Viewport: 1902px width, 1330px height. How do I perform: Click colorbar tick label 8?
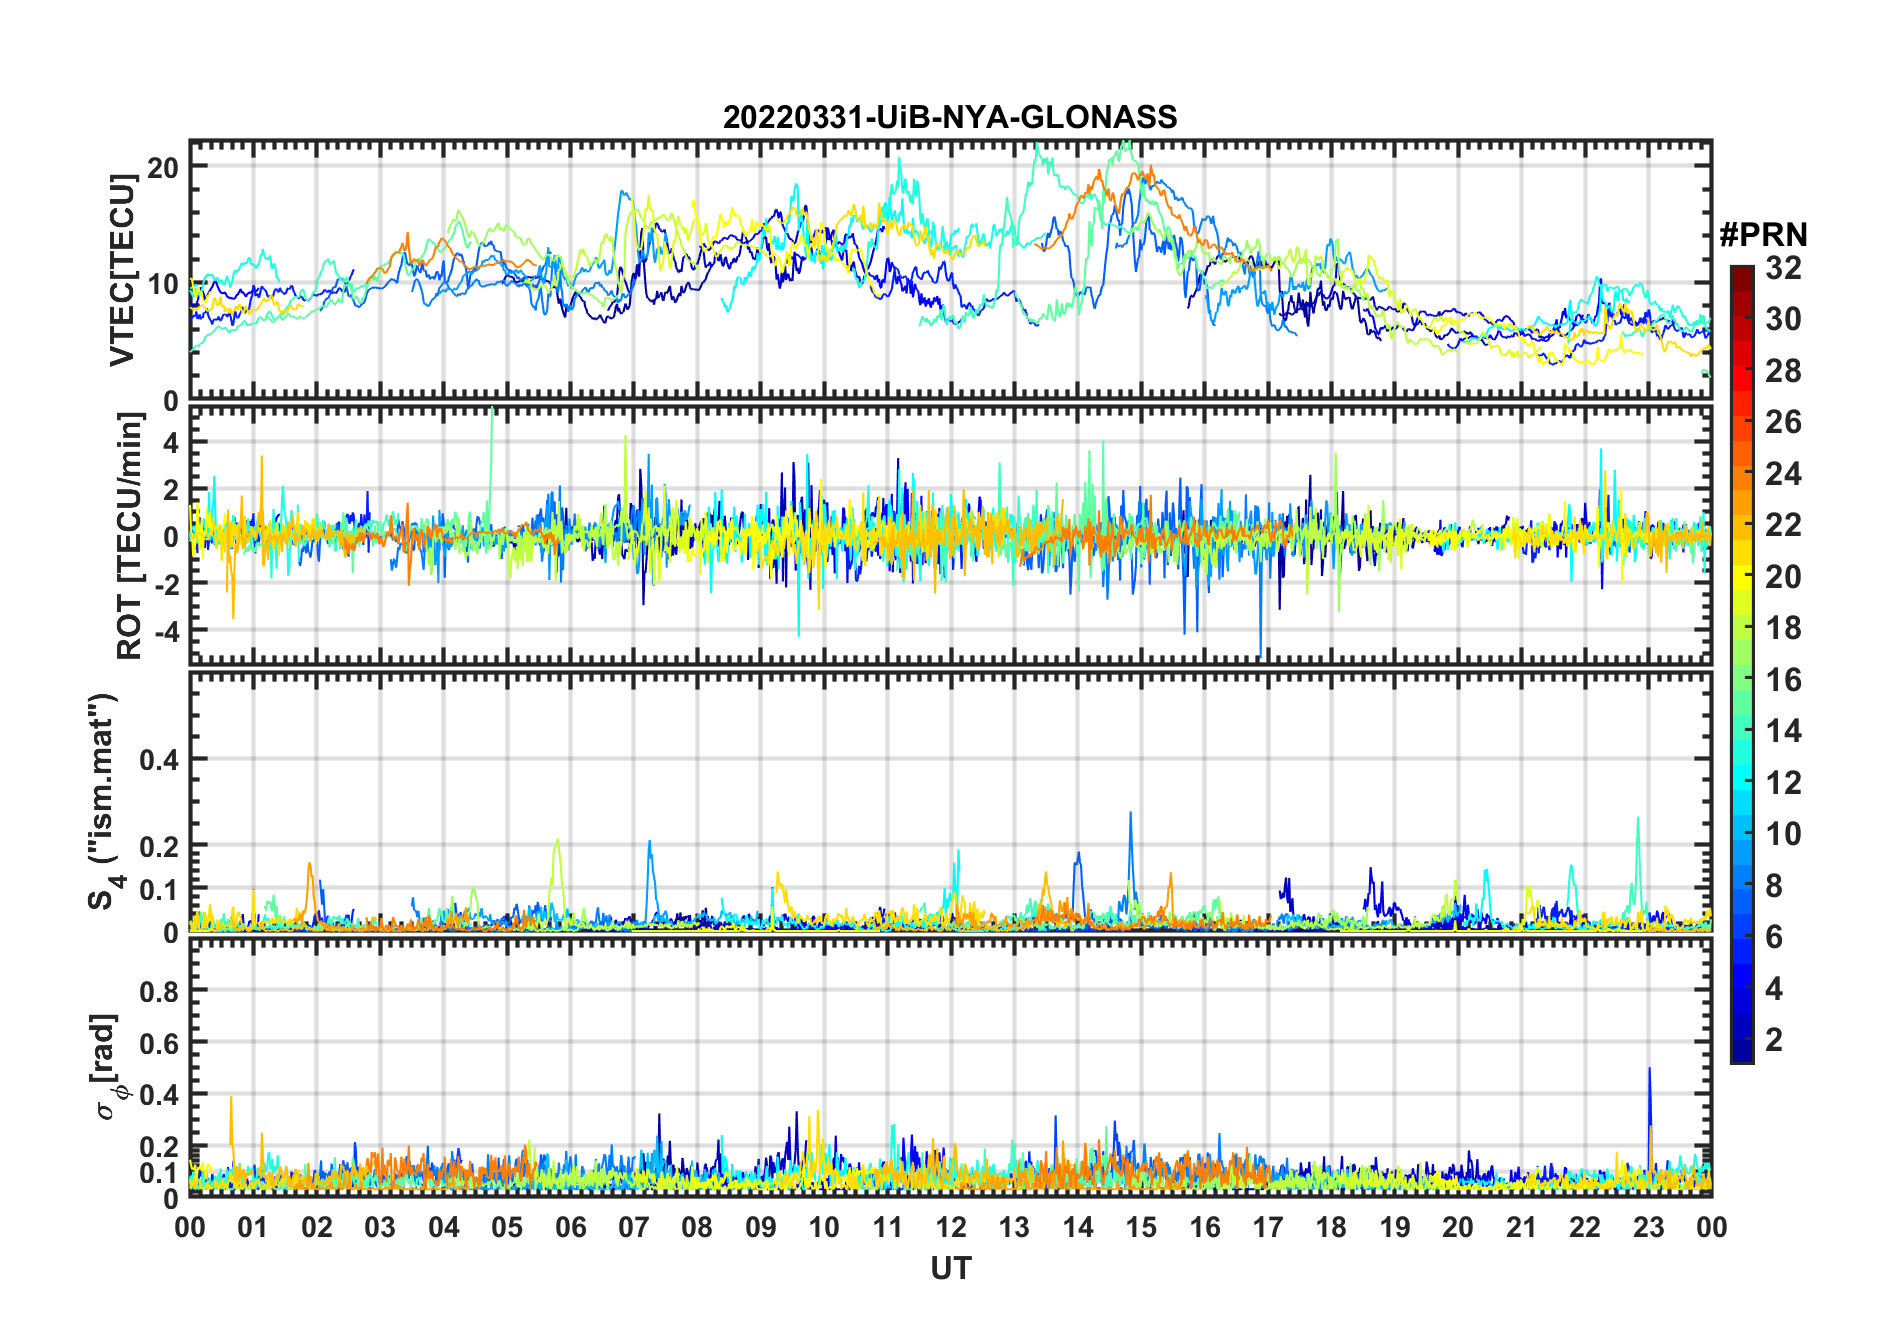click(1775, 885)
